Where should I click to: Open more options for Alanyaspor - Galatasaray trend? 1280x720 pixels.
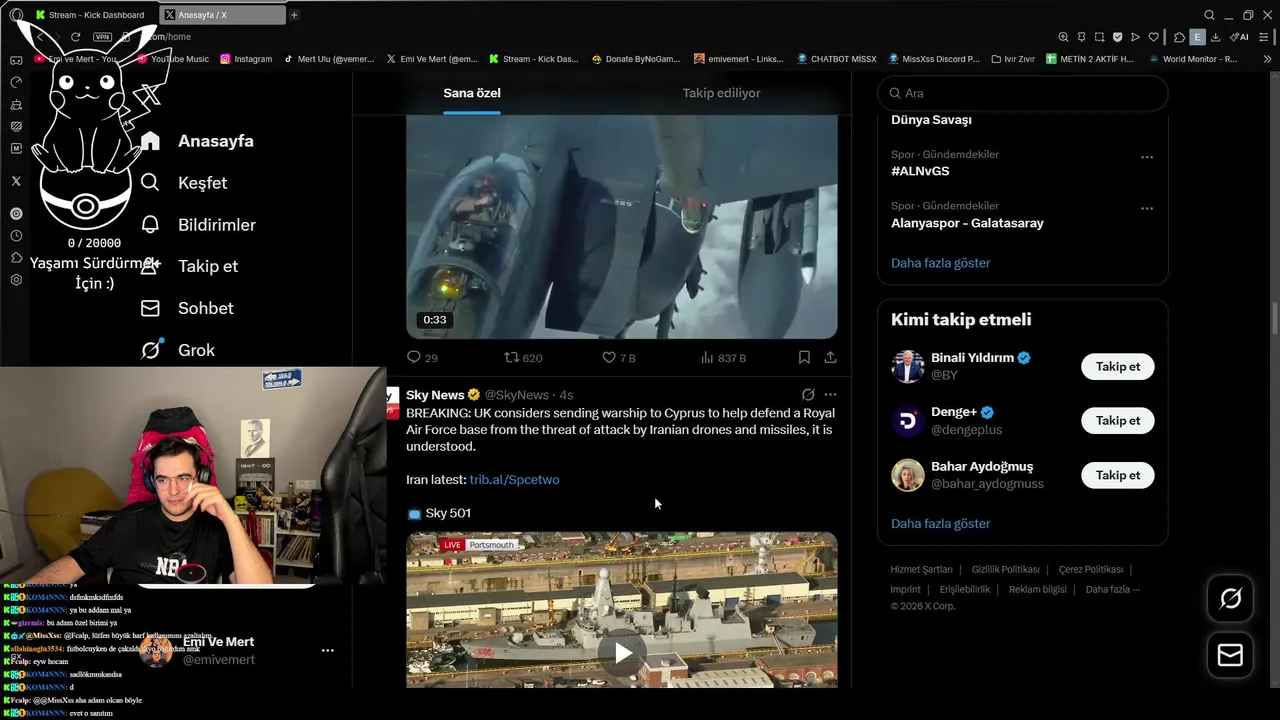tap(1147, 209)
